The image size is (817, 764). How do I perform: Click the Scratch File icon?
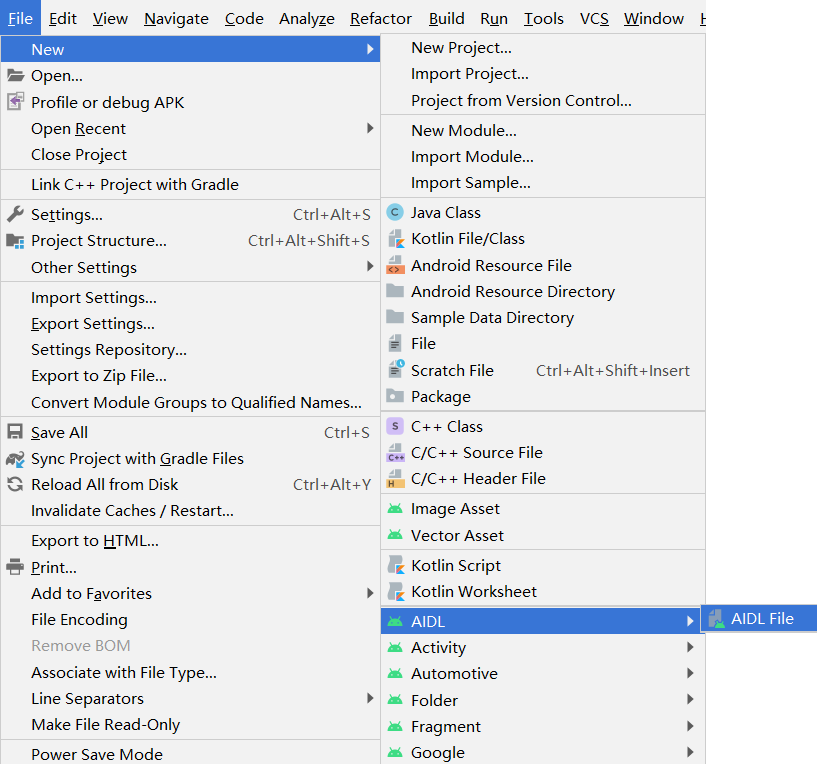click(x=395, y=370)
